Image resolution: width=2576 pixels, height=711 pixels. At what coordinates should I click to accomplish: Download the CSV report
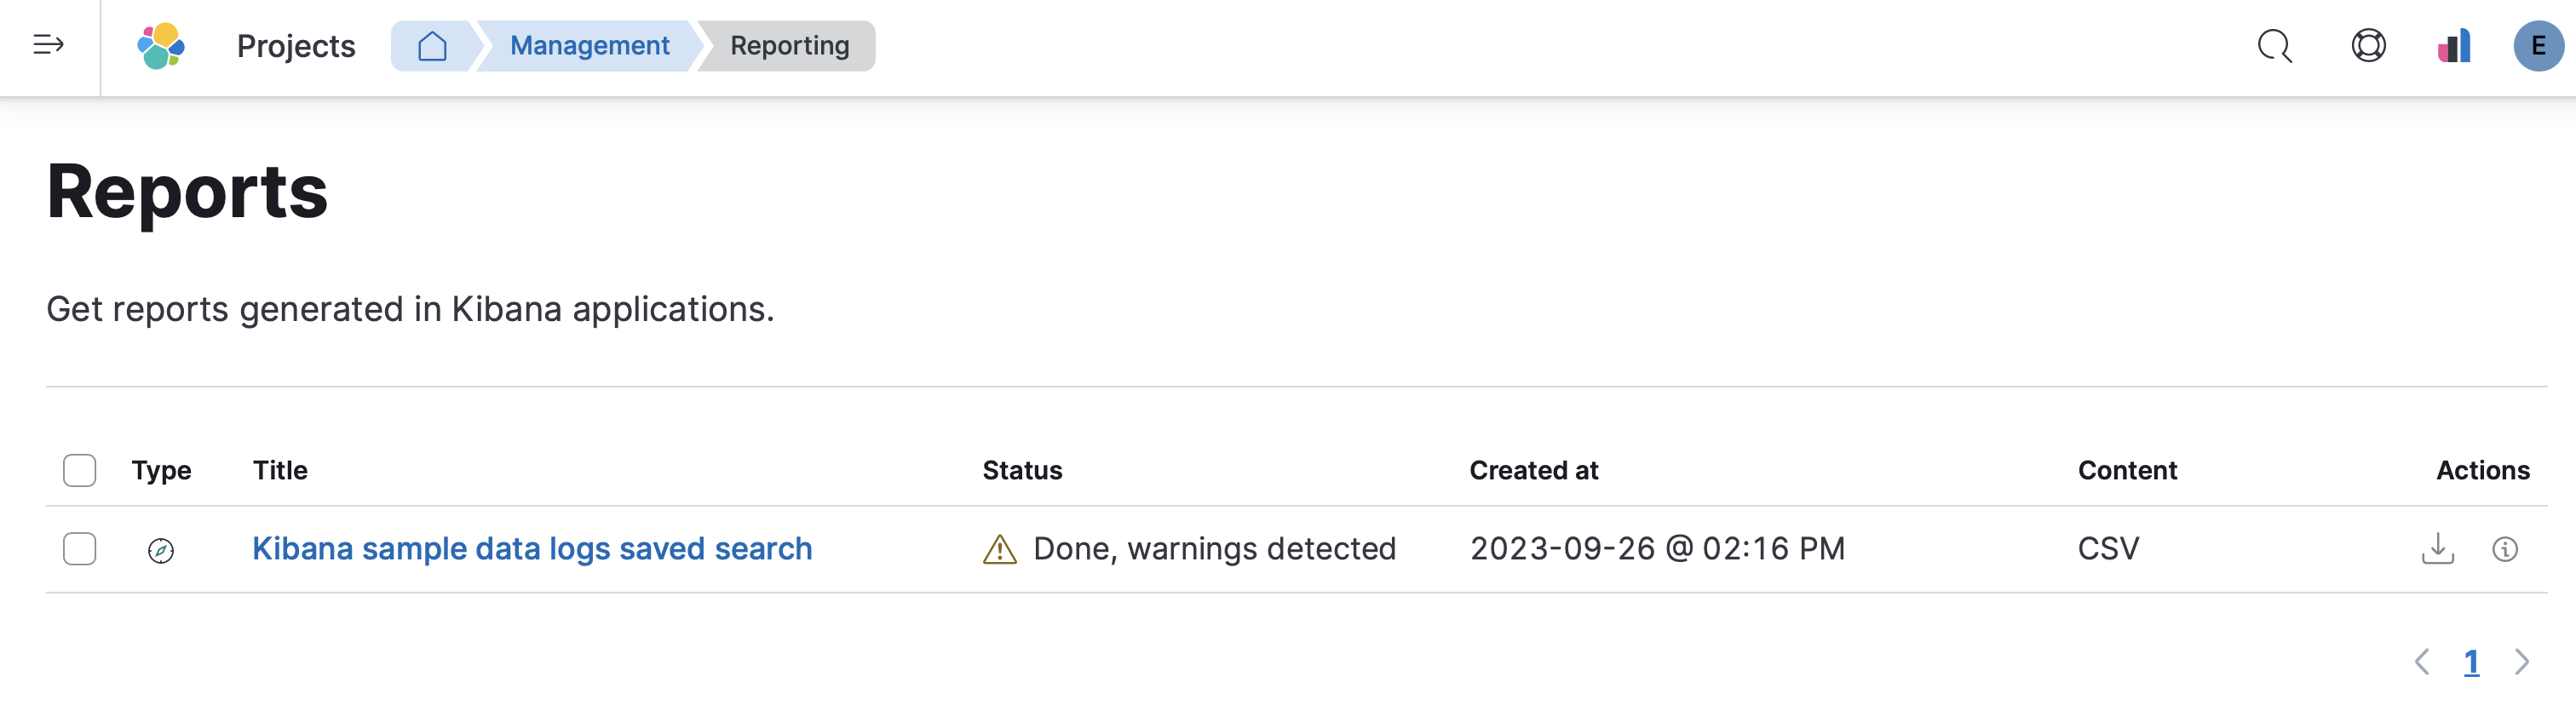[2437, 549]
